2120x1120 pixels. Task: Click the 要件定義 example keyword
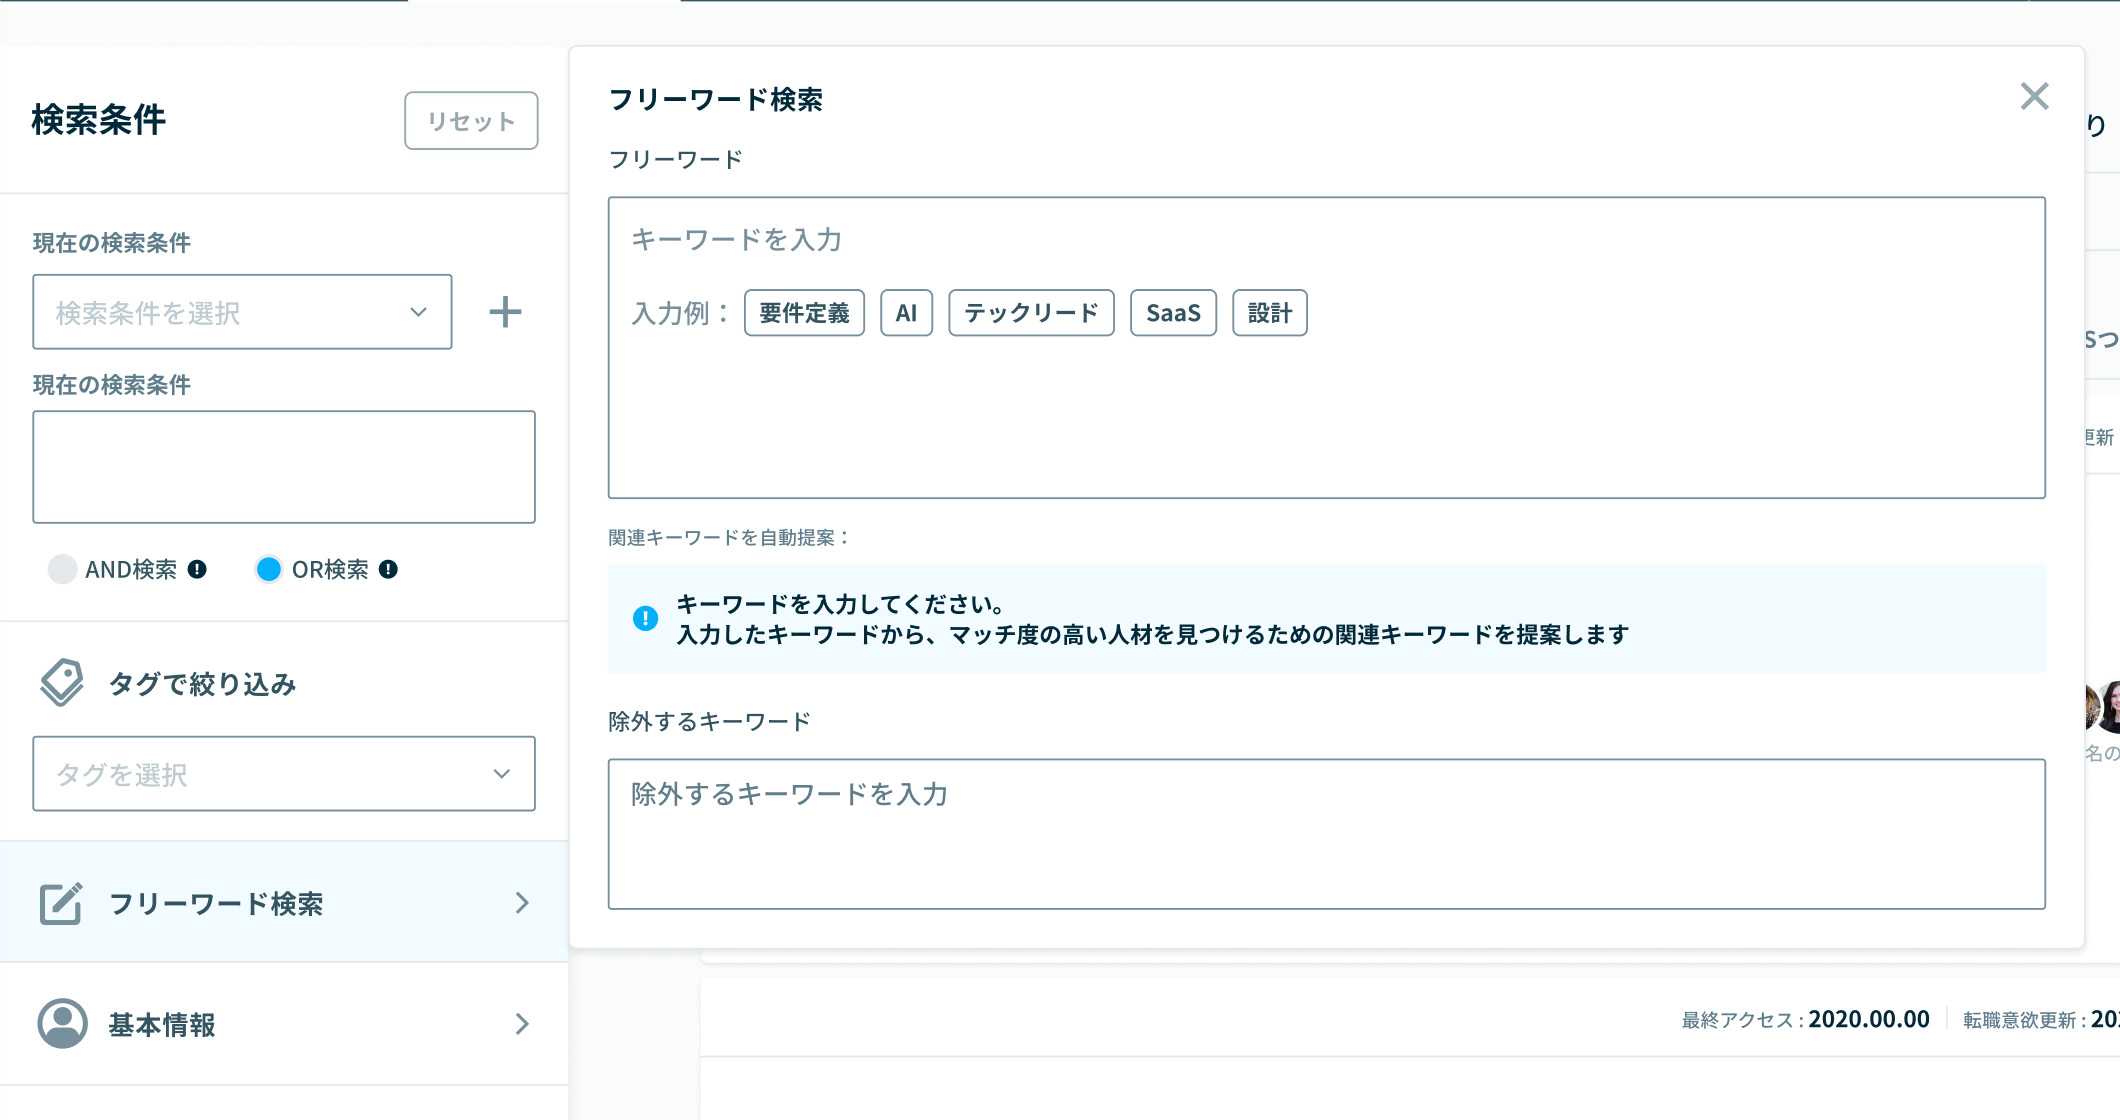point(804,312)
